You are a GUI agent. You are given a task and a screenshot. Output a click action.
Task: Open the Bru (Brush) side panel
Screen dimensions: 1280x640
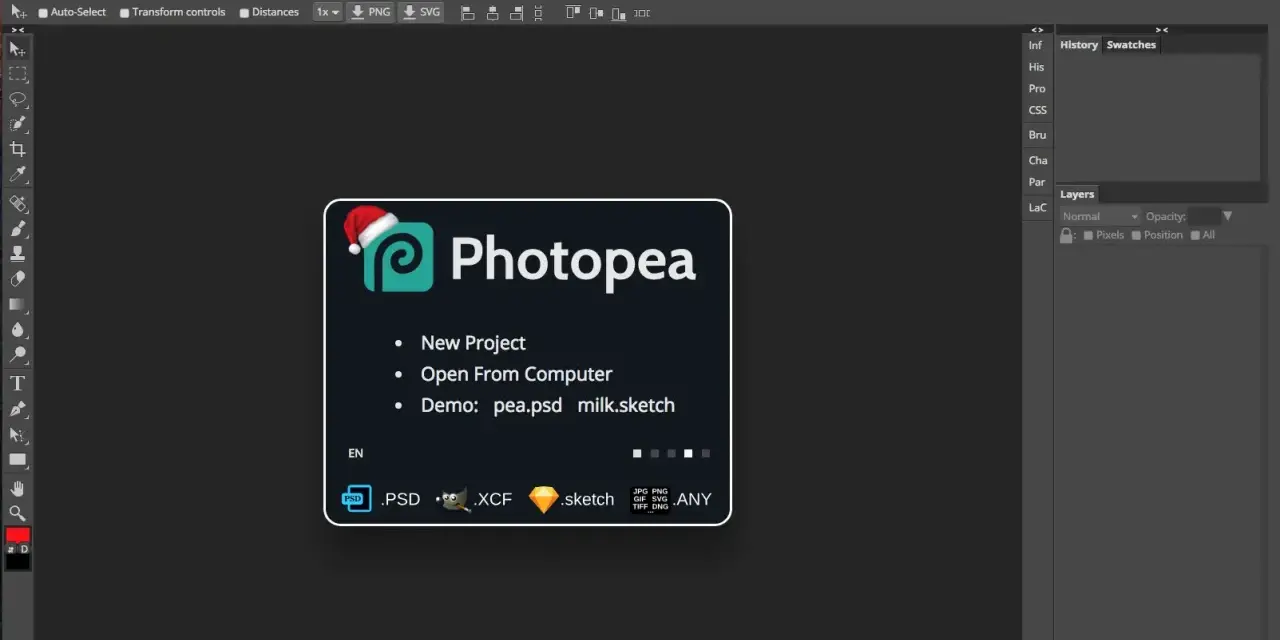pyautogui.click(x=1037, y=135)
